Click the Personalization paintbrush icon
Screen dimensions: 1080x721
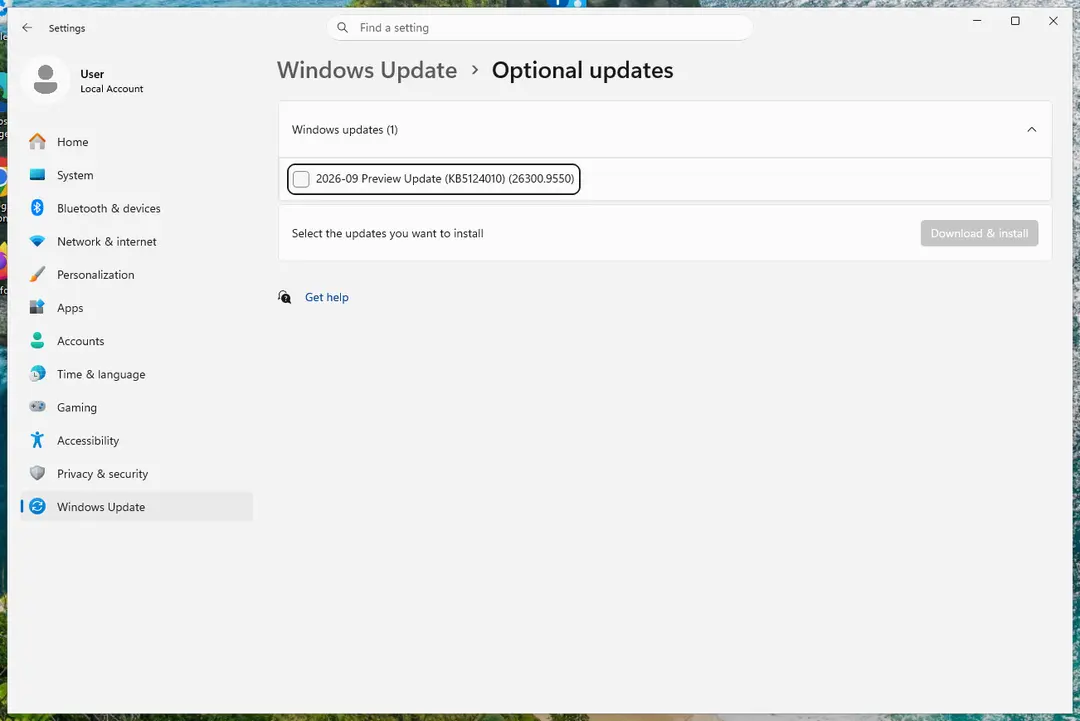[x=37, y=274]
